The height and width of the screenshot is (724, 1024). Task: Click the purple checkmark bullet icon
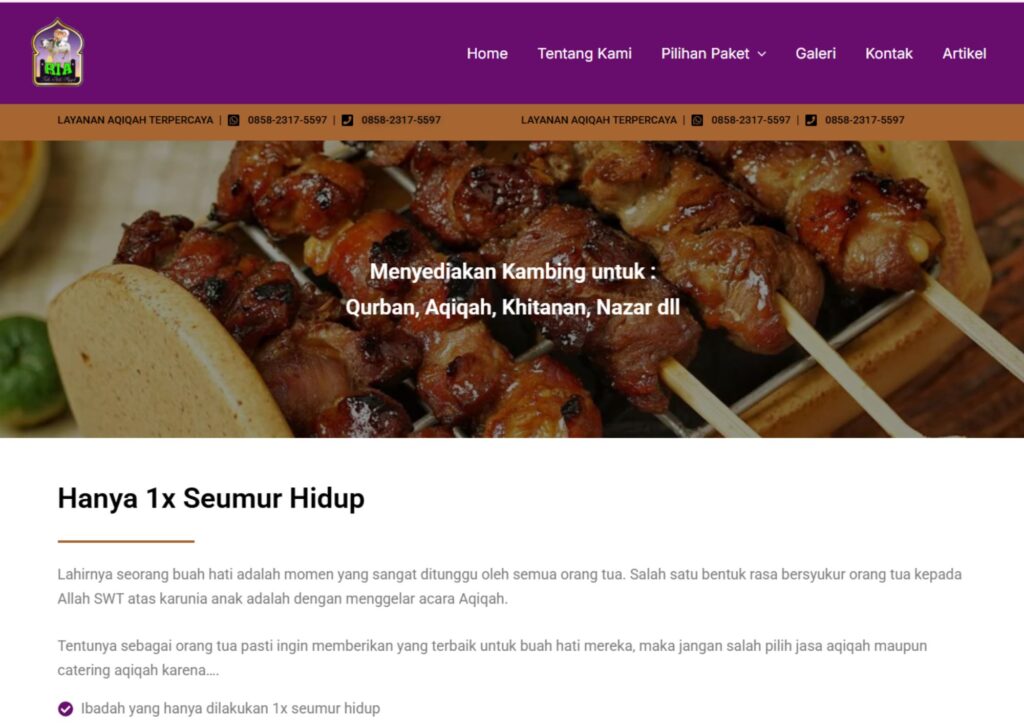pos(65,708)
